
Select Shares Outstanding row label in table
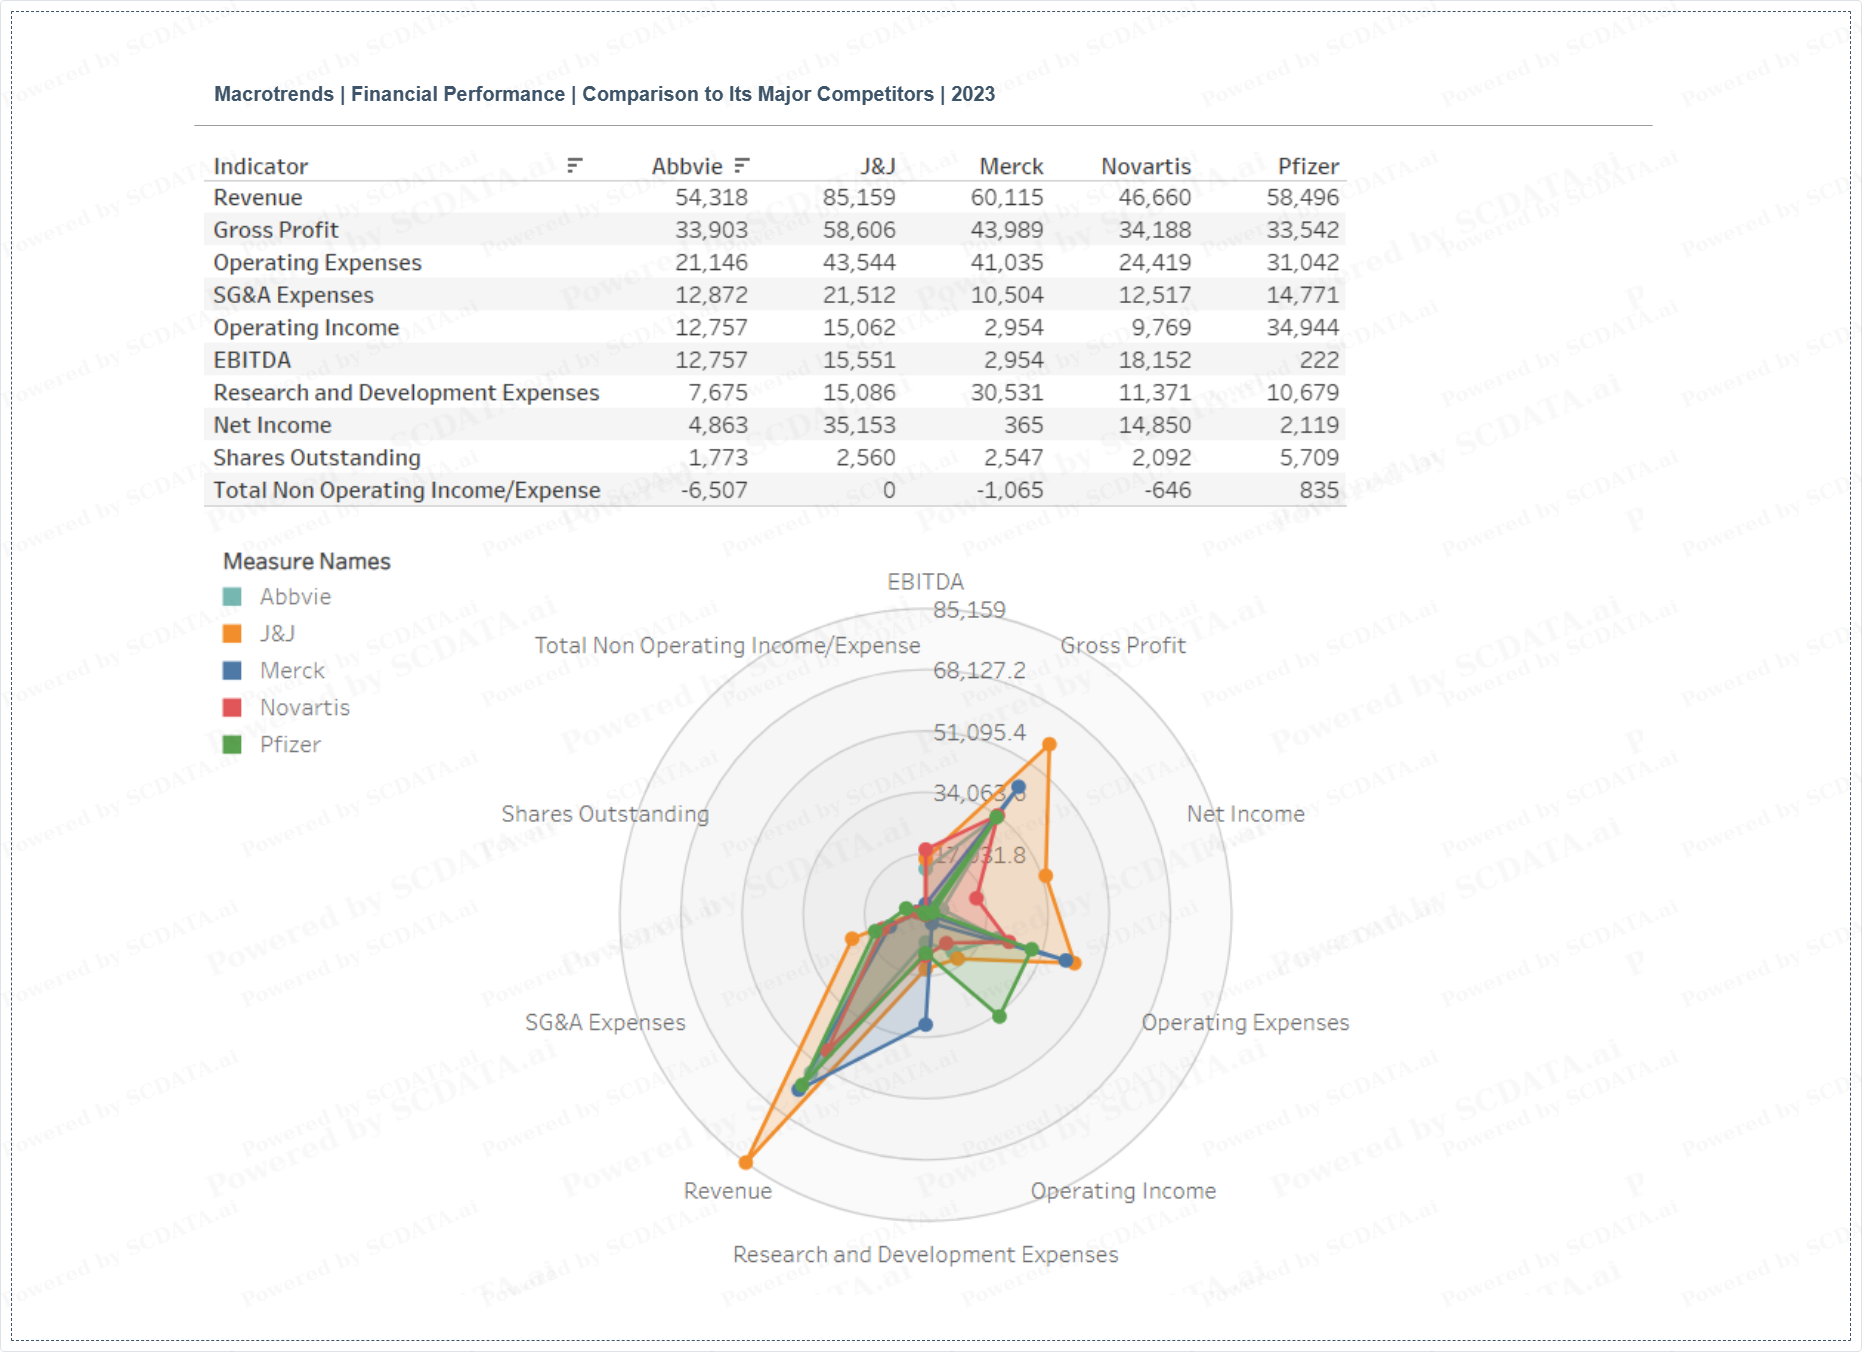tap(316, 458)
